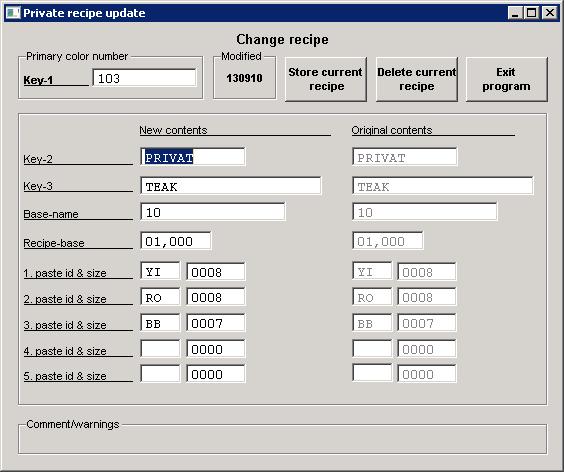Click the Key-3 label
This screenshot has width=564, height=472.
[x=38, y=186]
